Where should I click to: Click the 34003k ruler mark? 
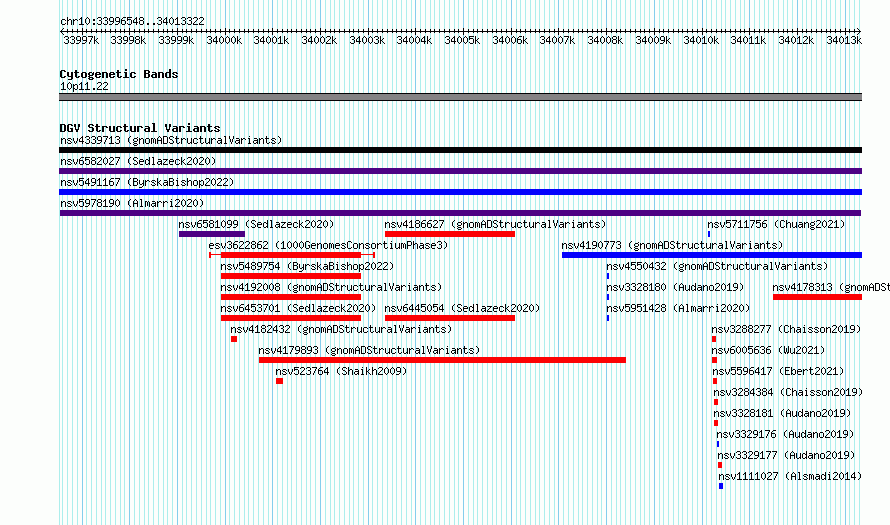[x=367, y=40]
